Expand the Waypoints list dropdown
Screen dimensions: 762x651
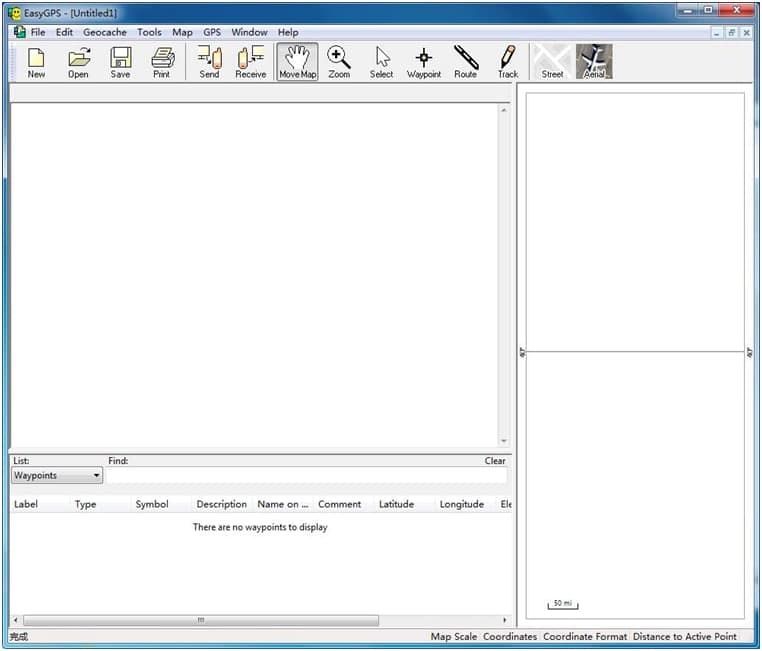pos(57,475)
